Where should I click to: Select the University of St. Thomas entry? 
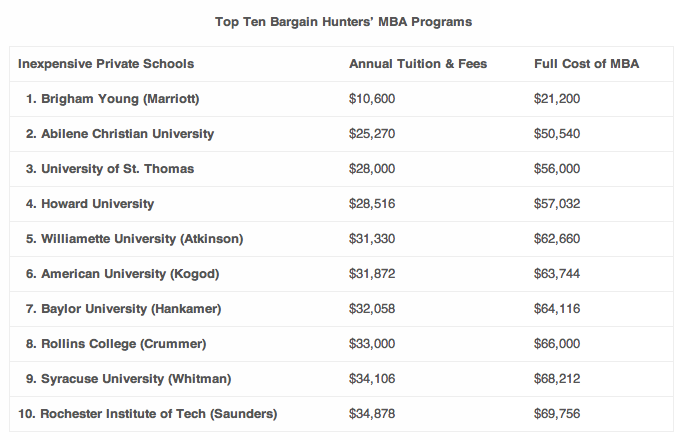110,169
